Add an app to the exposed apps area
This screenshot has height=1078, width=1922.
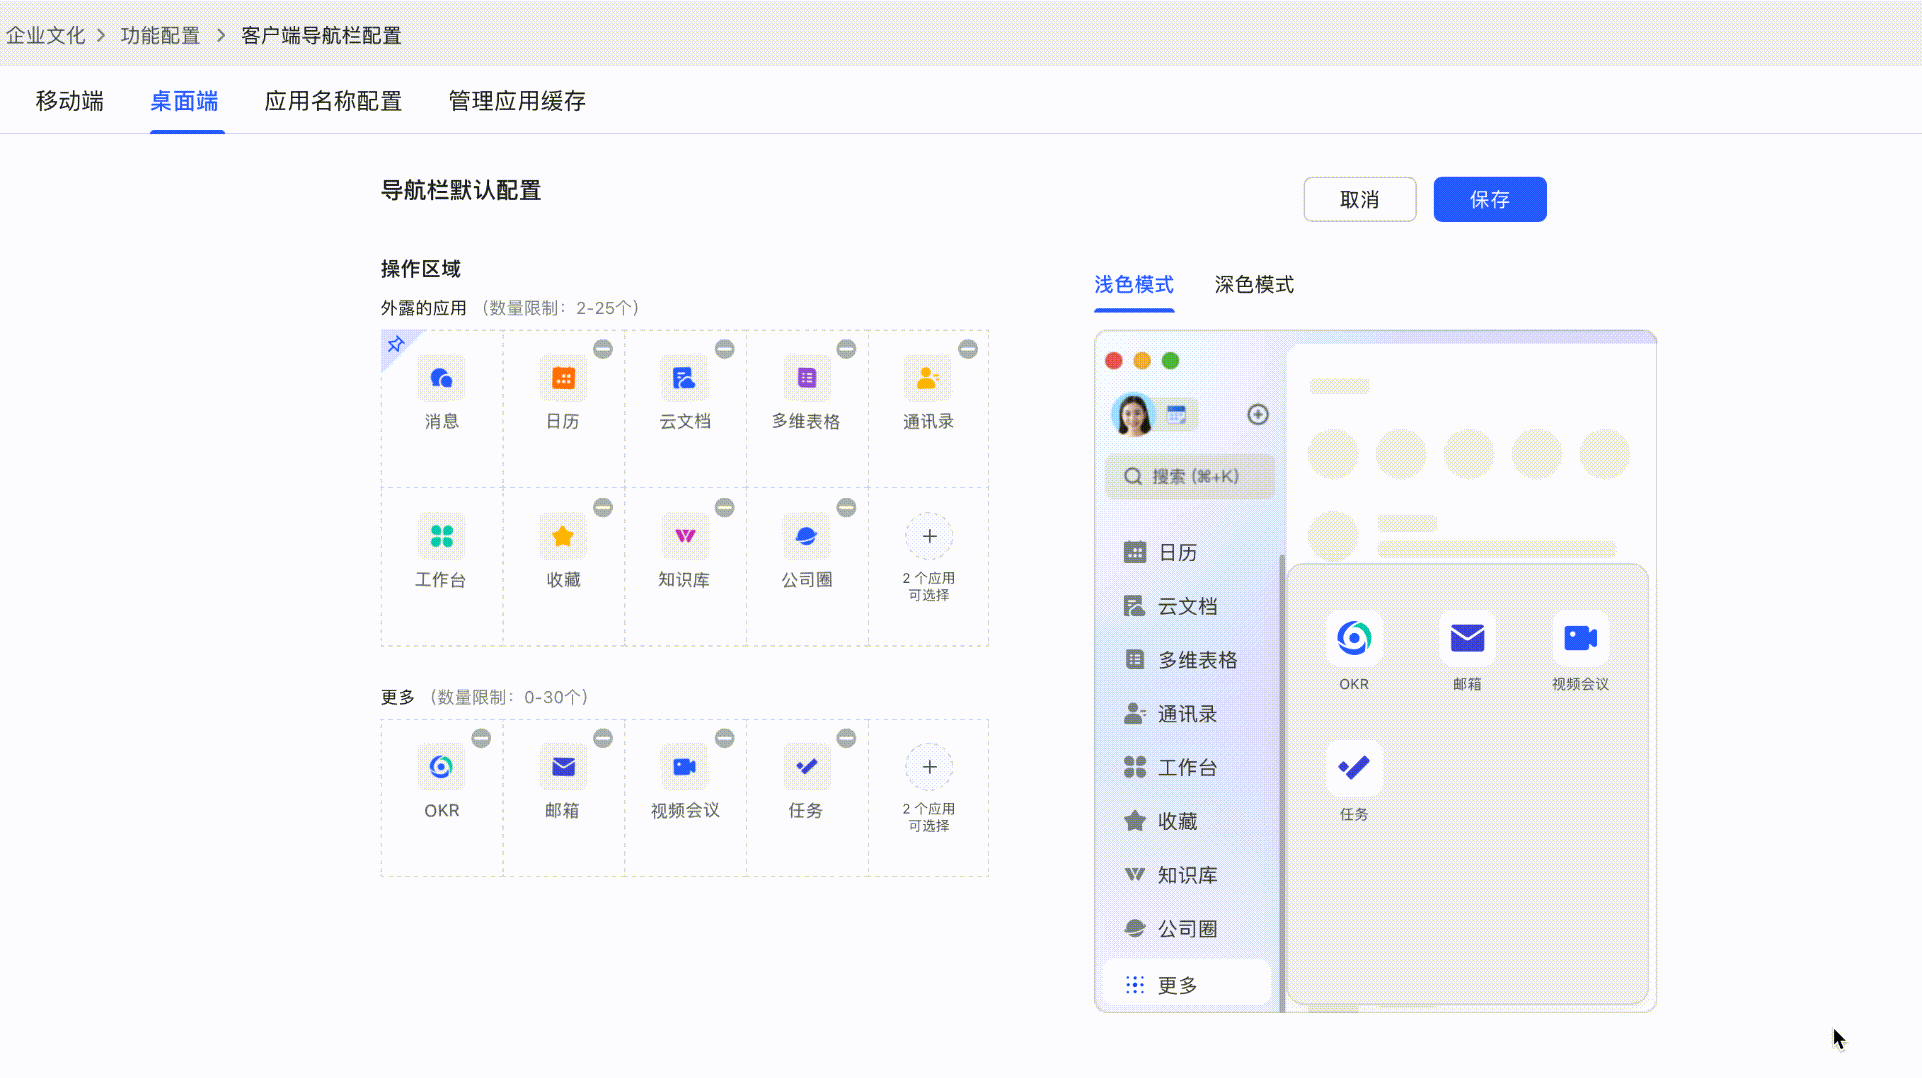(929, 536)
